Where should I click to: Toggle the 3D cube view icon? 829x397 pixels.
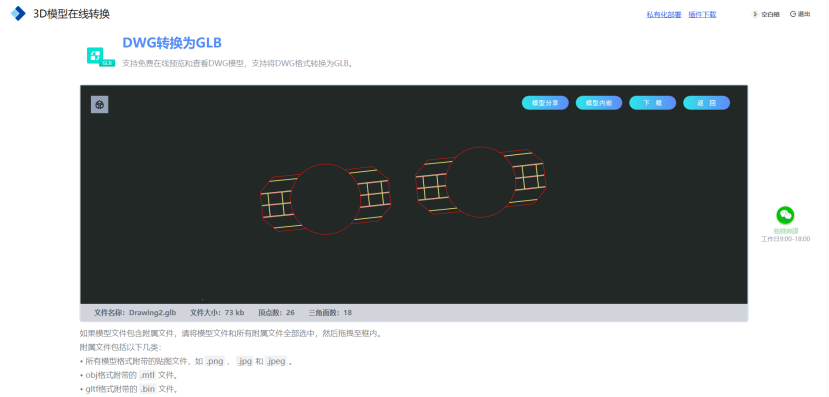tap(99, 105)
